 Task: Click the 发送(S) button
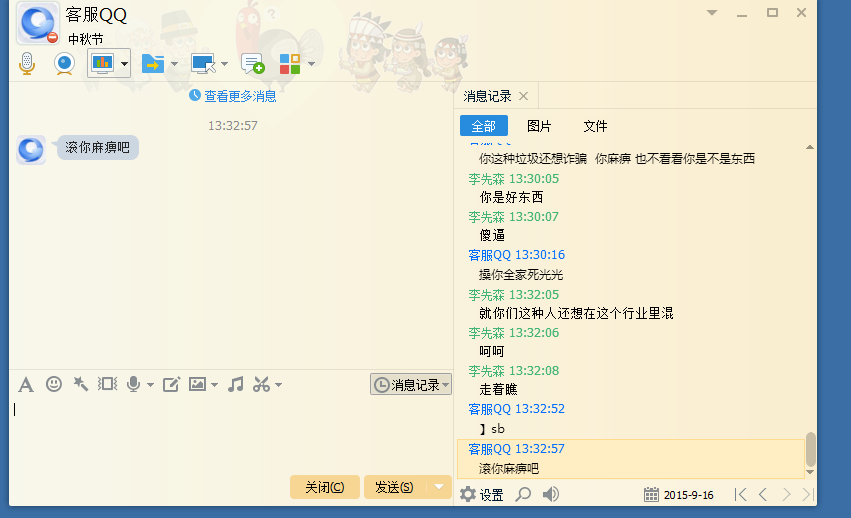point(395,487)
